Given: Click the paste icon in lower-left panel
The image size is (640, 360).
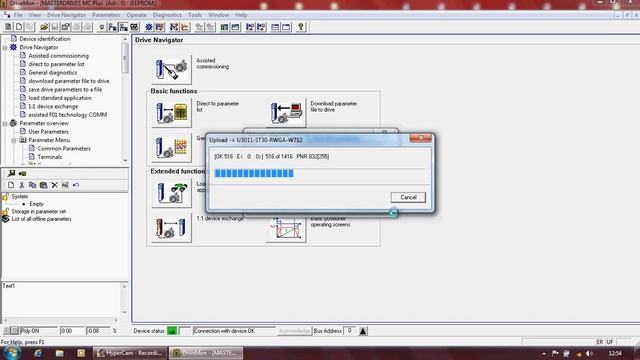Looking at the screenshot, I should (43, 185).
